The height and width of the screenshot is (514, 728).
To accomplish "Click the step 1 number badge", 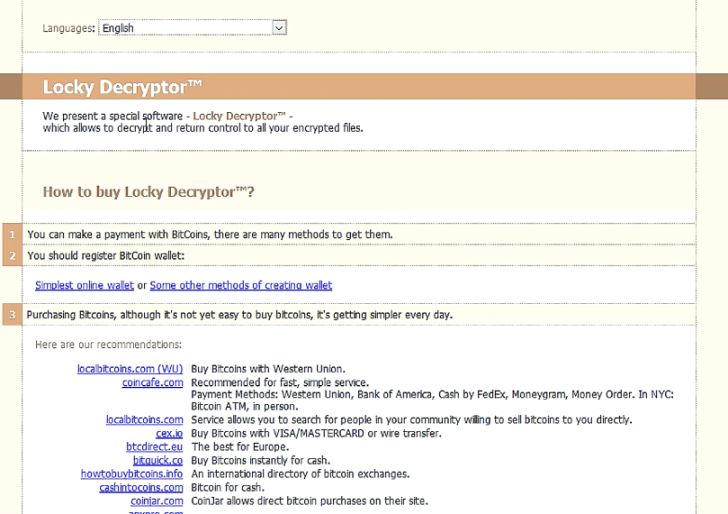I will (x=12, y=235).
